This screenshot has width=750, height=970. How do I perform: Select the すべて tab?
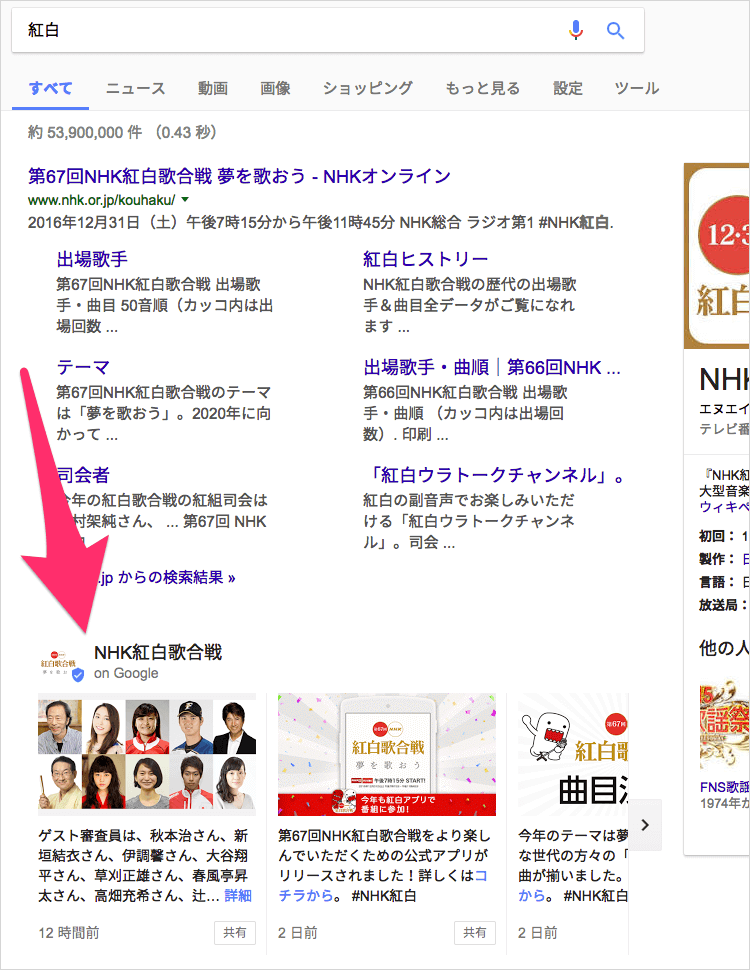50,88
